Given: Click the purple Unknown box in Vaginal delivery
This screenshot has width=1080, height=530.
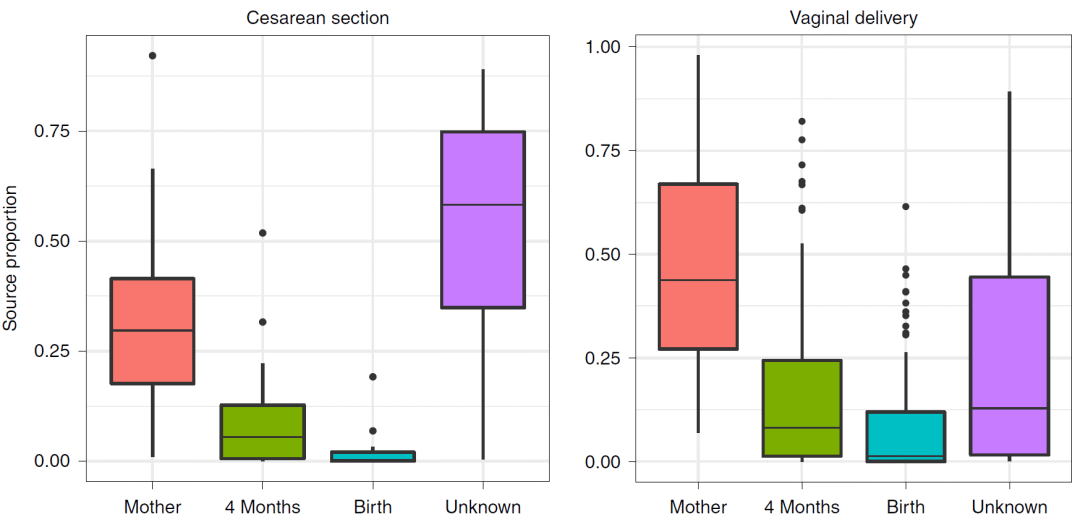Looking at the screenshot, I should (x=1009, y=366).
